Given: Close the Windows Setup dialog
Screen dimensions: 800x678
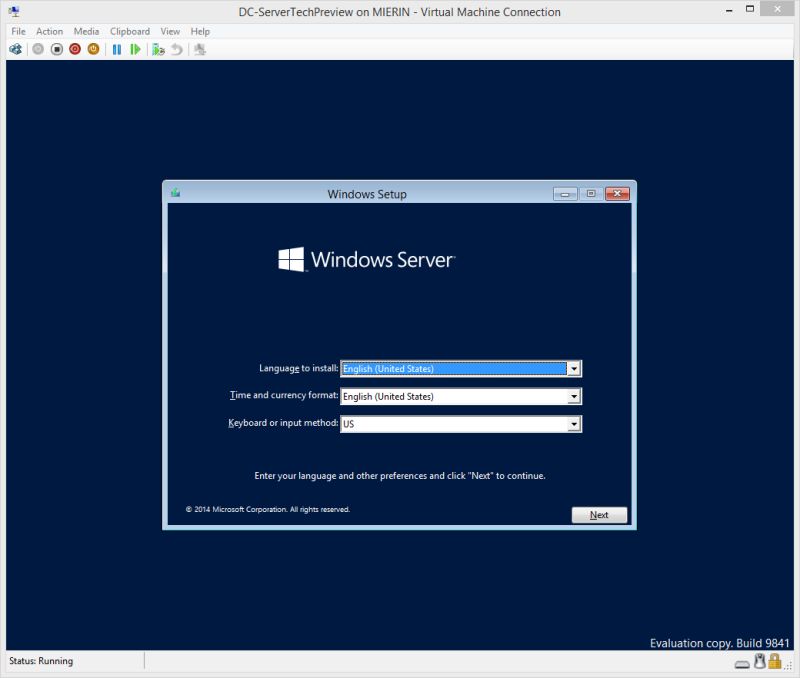Looking at the screenshot, I should (x=617, y=194).
